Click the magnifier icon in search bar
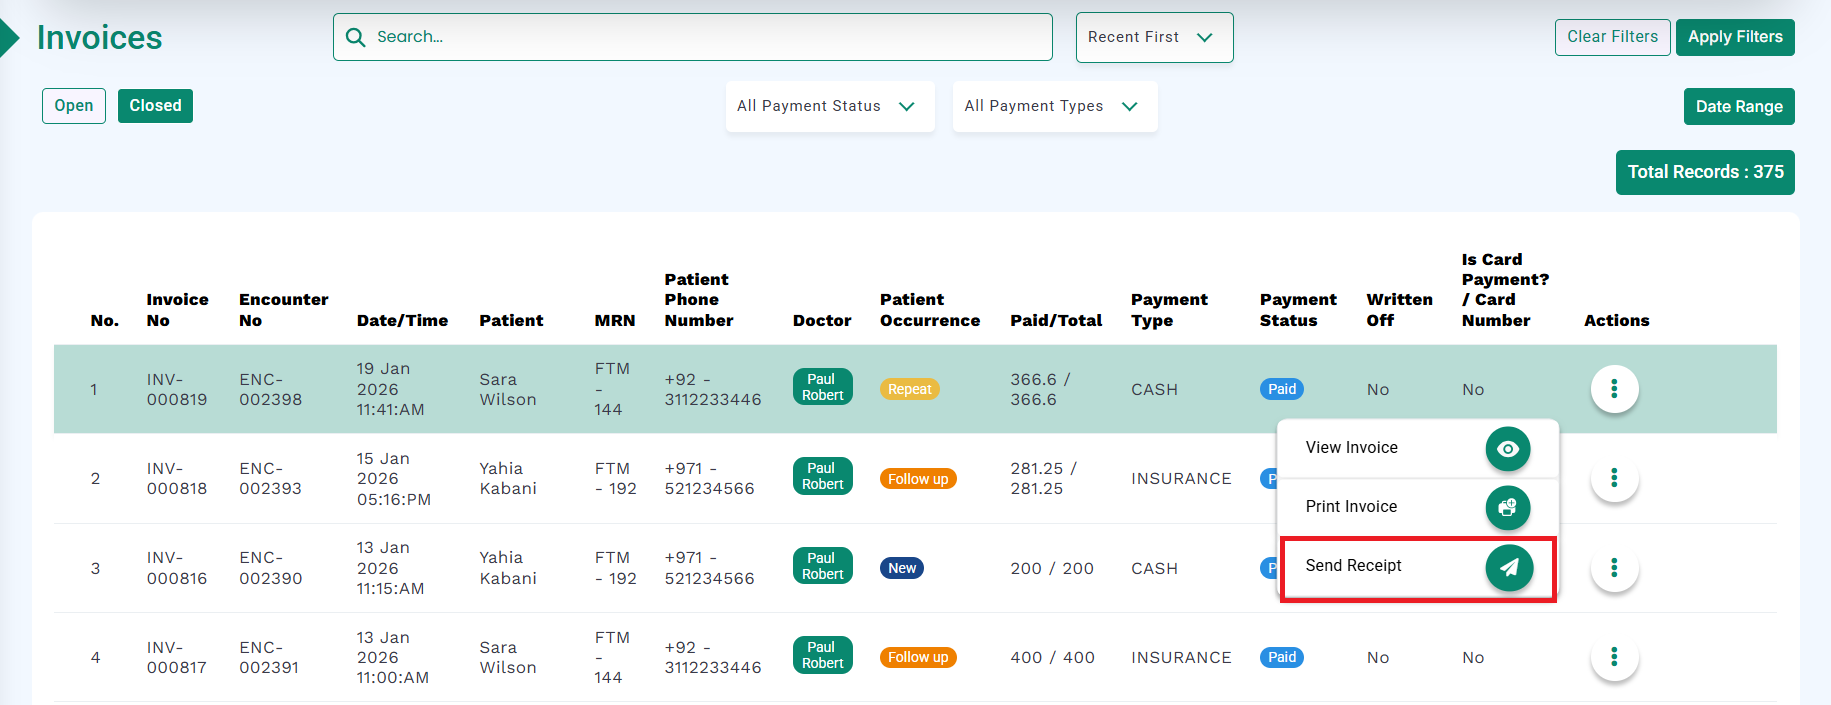This screenshot has width=1831, height=705. click(355, 37)
